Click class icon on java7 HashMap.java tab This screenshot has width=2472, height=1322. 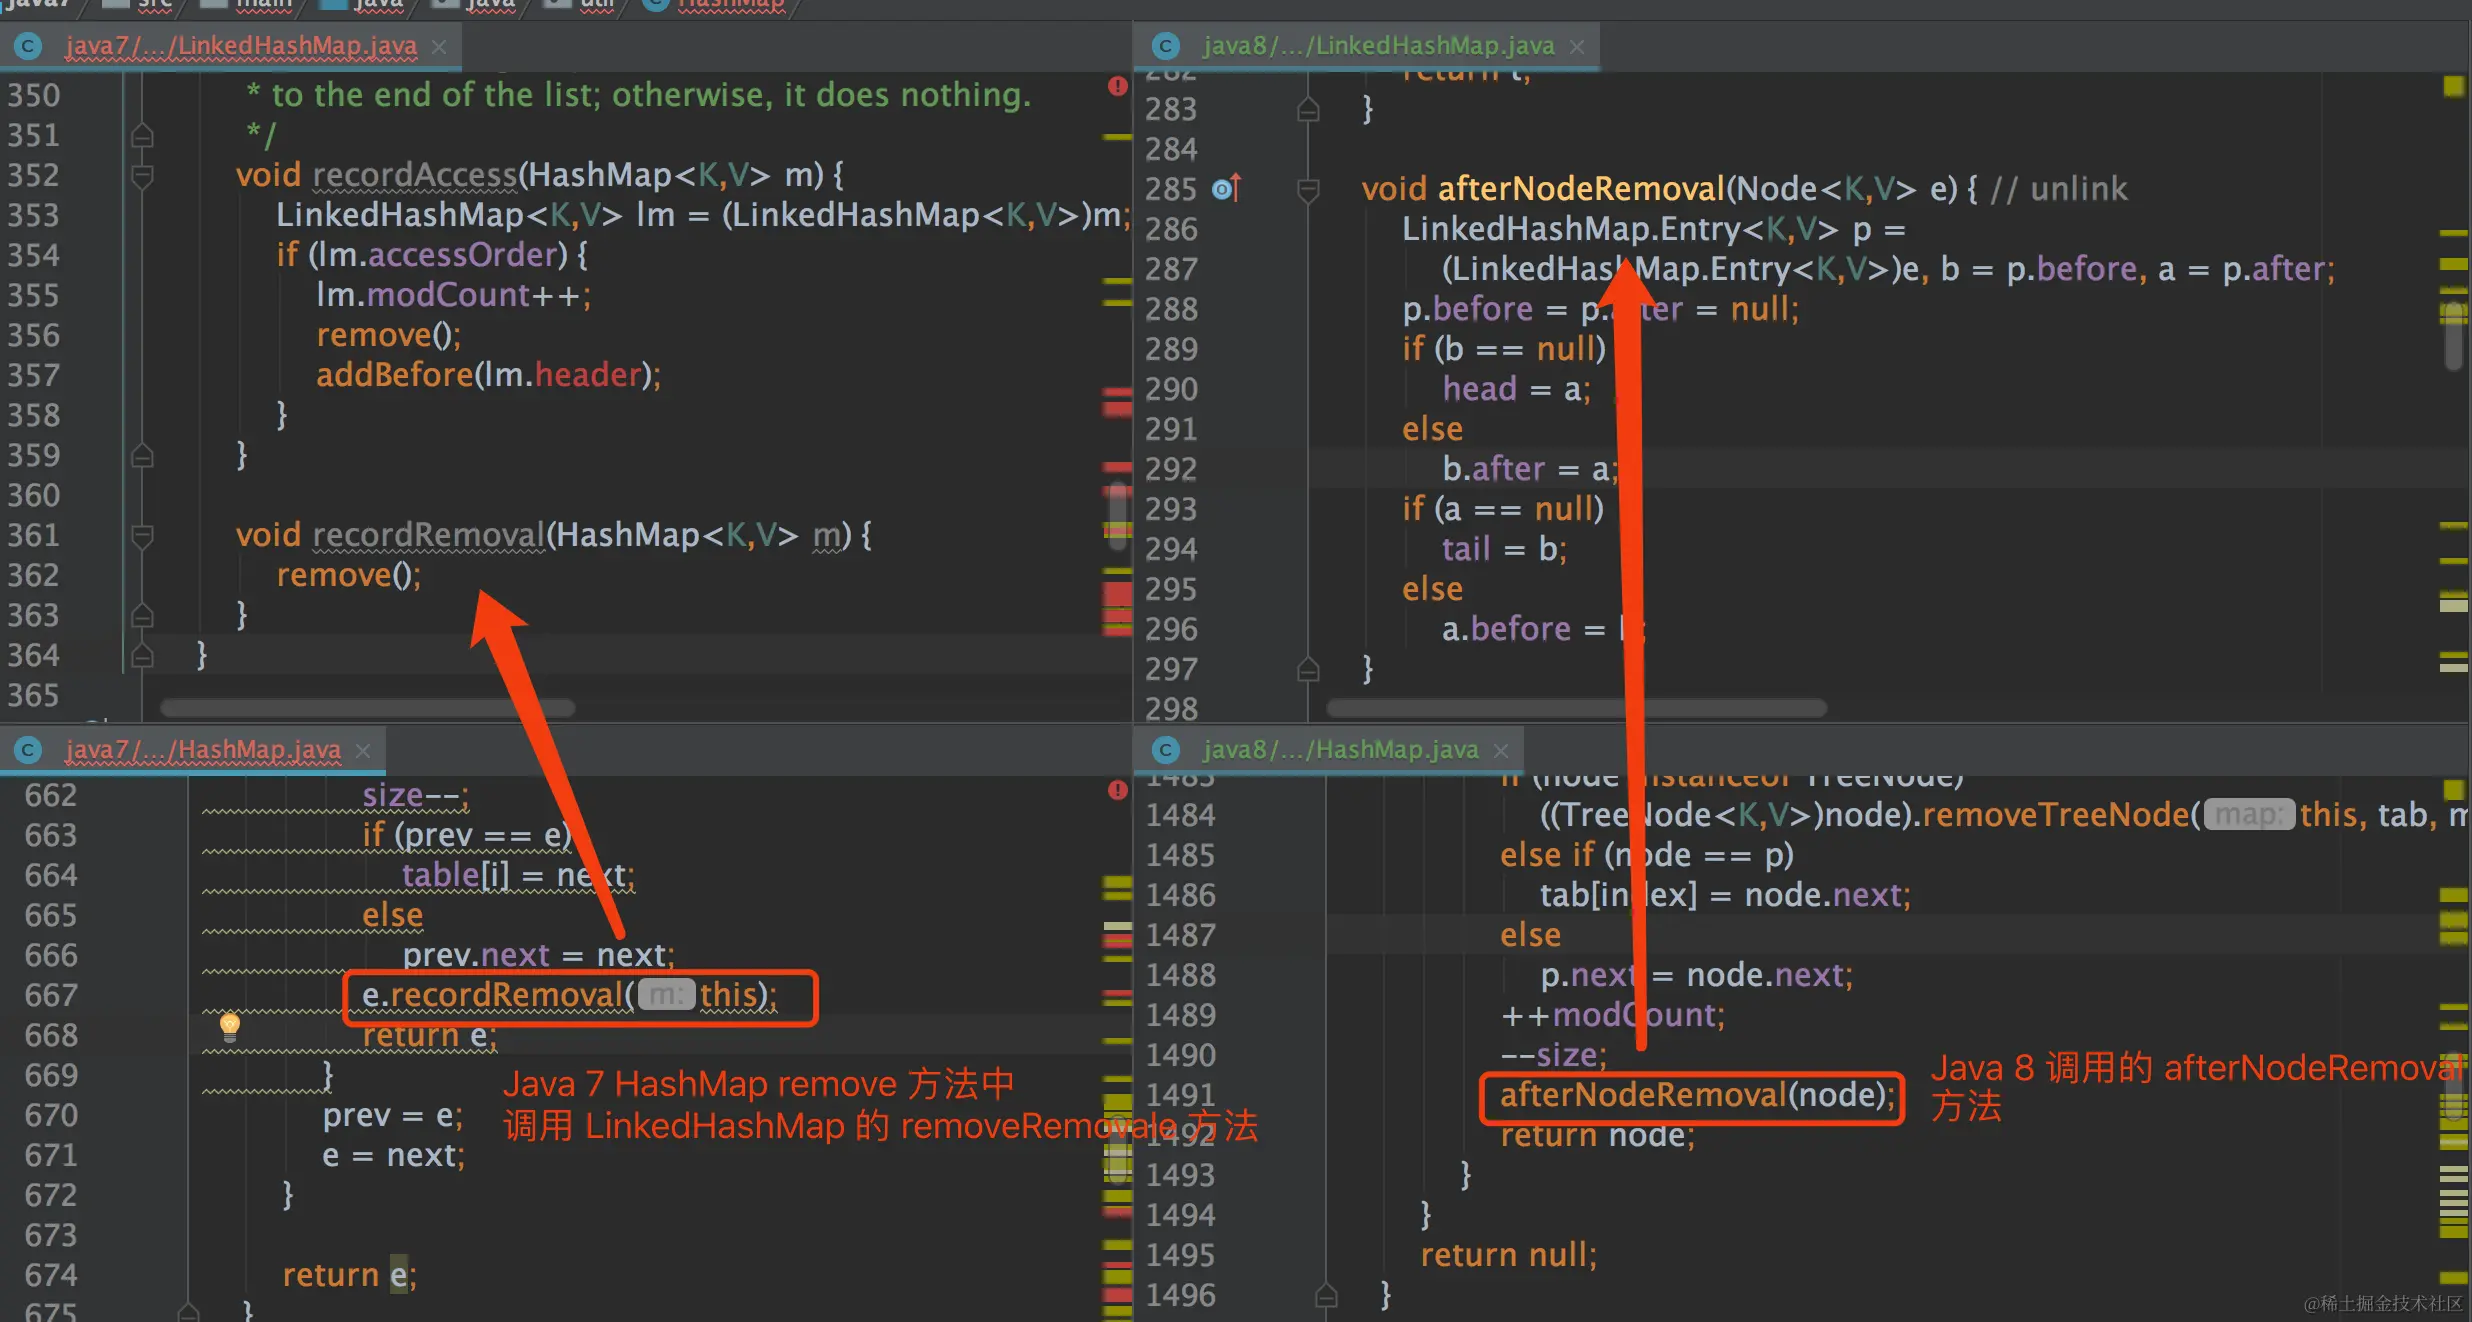(x=28, y=750)
